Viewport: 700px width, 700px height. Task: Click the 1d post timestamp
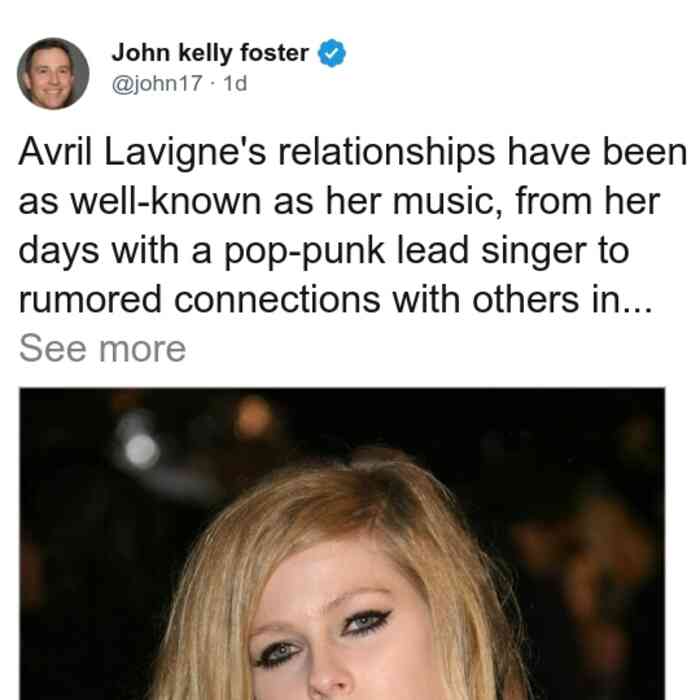pos(235,83)
